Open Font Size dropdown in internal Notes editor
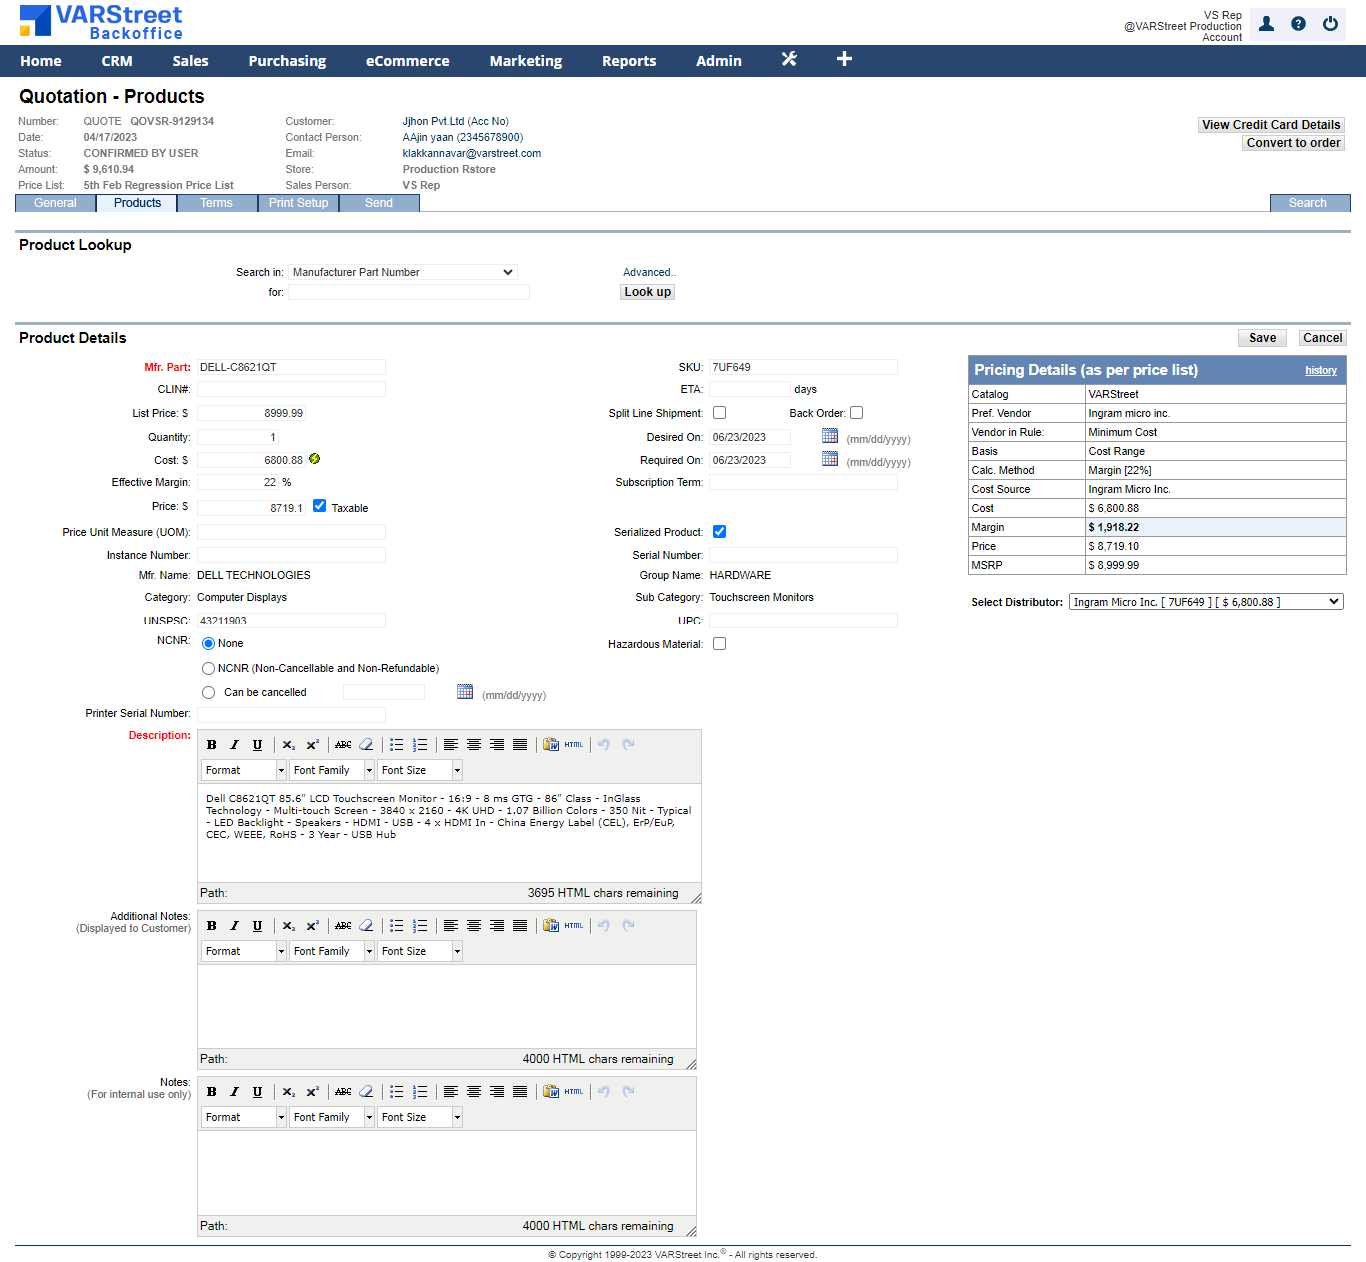 point(420,1117)
